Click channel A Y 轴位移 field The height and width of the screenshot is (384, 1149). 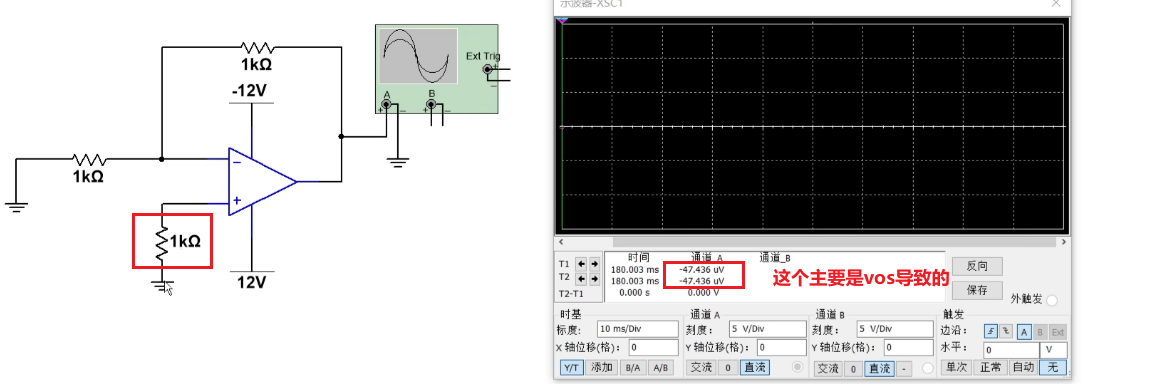click(781, 347)
